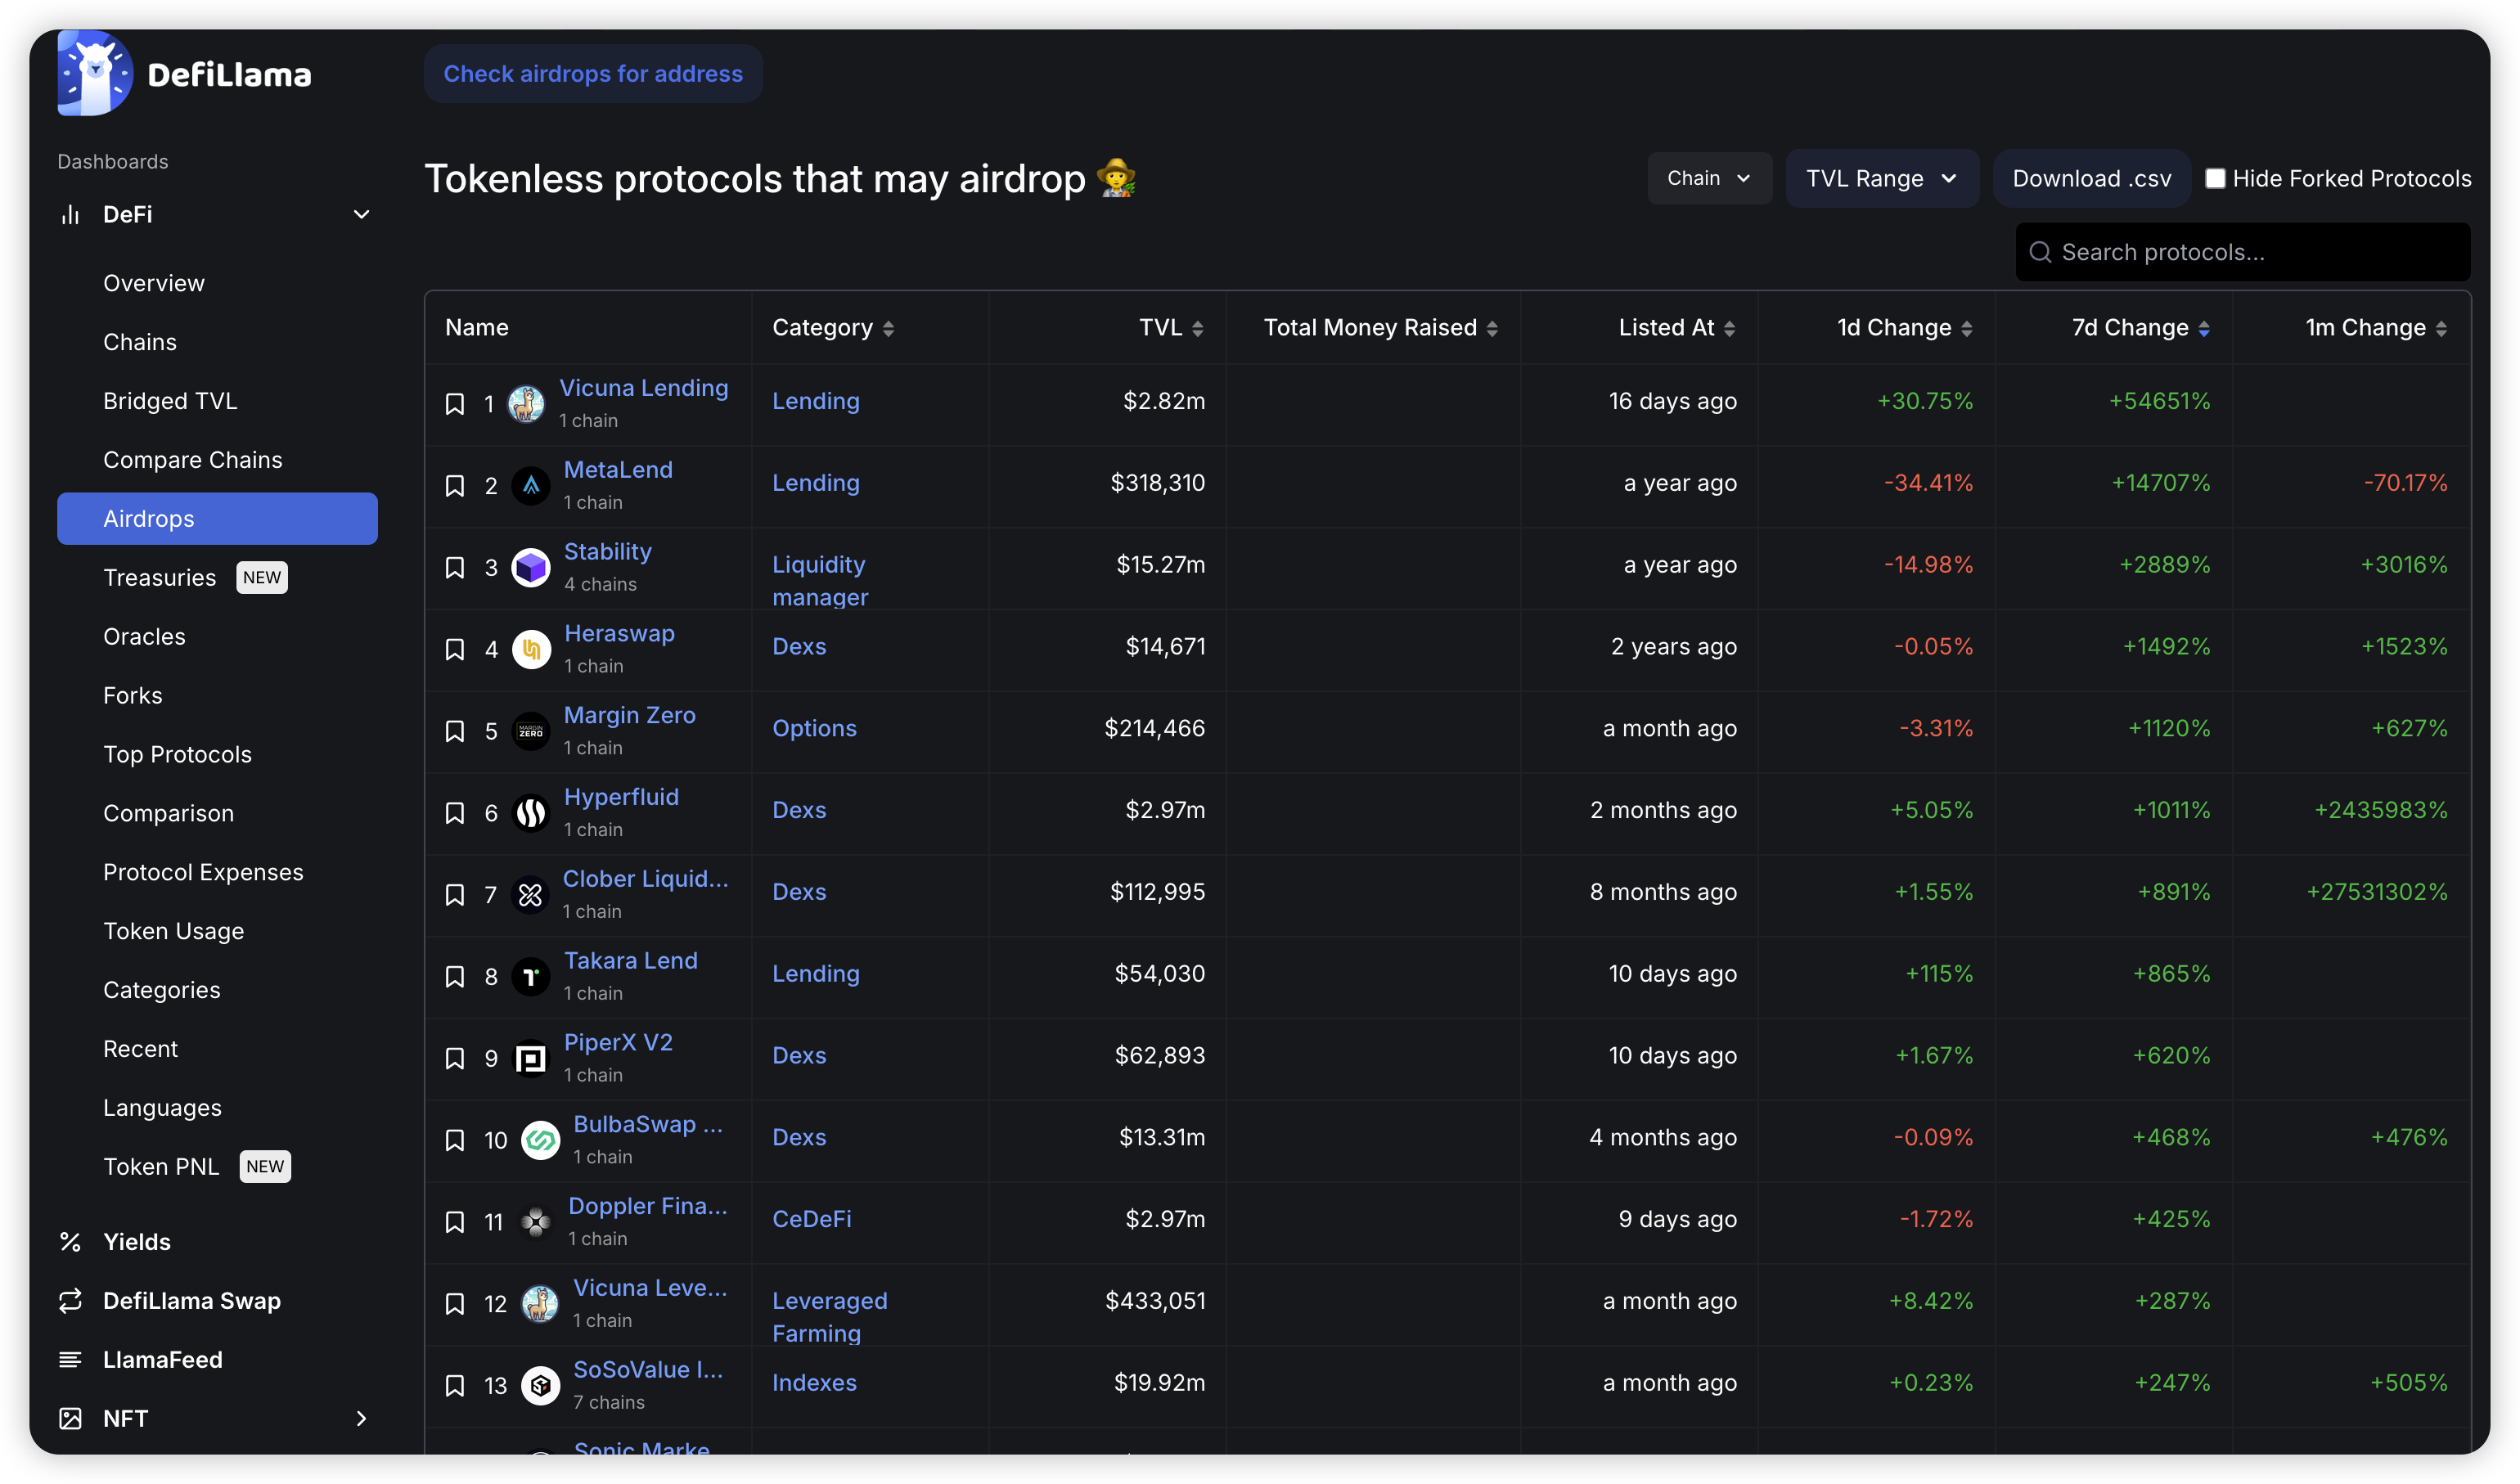2520x1484 pixels.
Task: Bookmark the Stability protocol row
Action: [454, 568]
